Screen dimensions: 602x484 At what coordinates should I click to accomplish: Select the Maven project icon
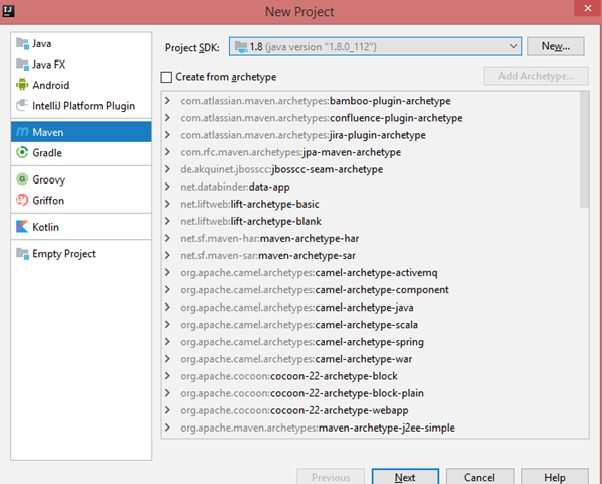22,132
